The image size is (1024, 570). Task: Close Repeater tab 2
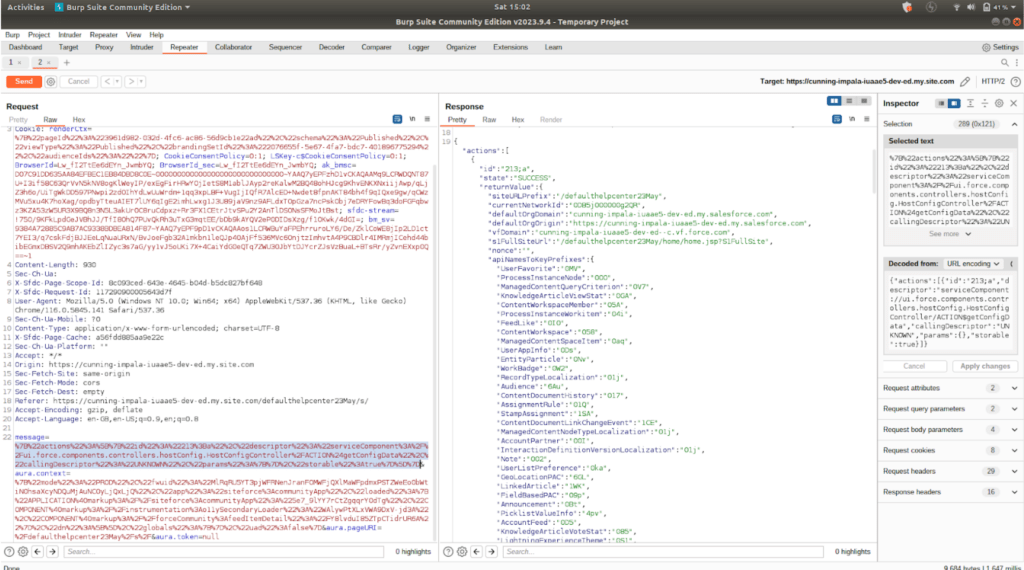tap(48, 63)
